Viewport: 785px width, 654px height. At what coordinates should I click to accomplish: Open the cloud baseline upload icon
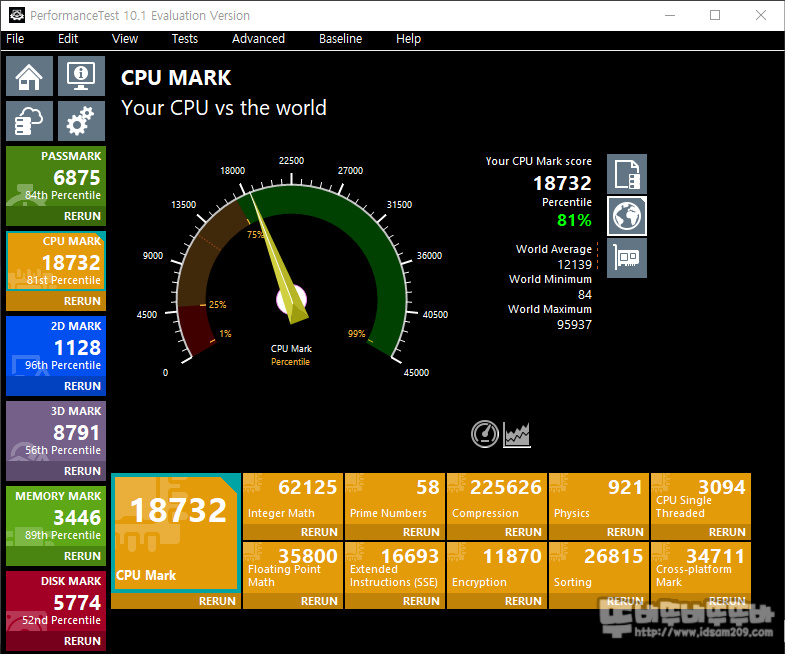click(x=30, y=121)
